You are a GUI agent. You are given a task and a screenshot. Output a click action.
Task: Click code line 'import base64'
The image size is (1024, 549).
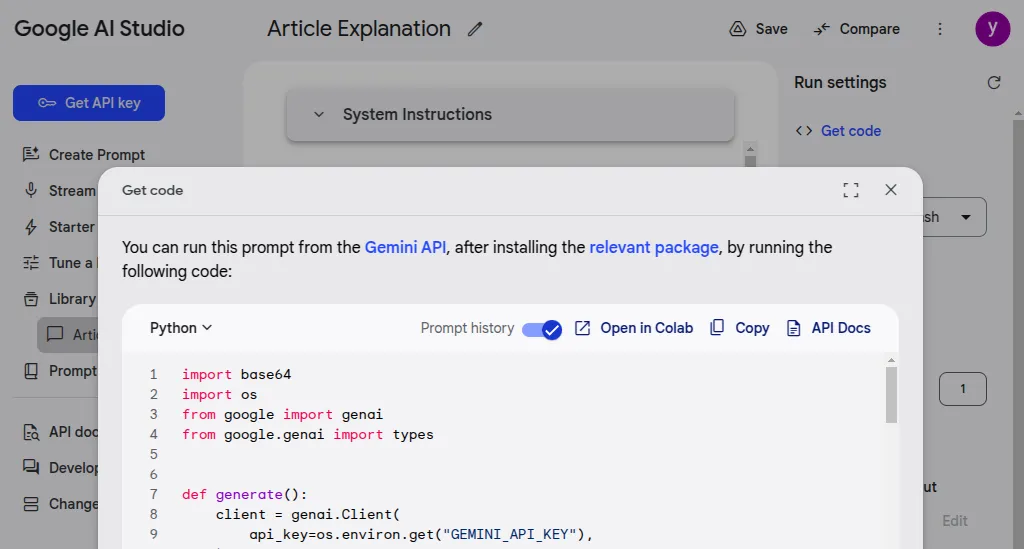[236, 374]
